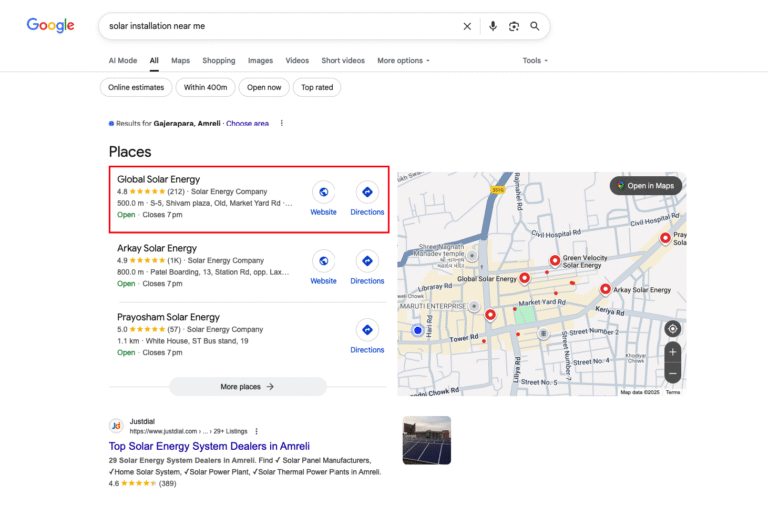Open the Tools dropdown
The height and width of the screenshot is (505, 768).
(535, 61)
